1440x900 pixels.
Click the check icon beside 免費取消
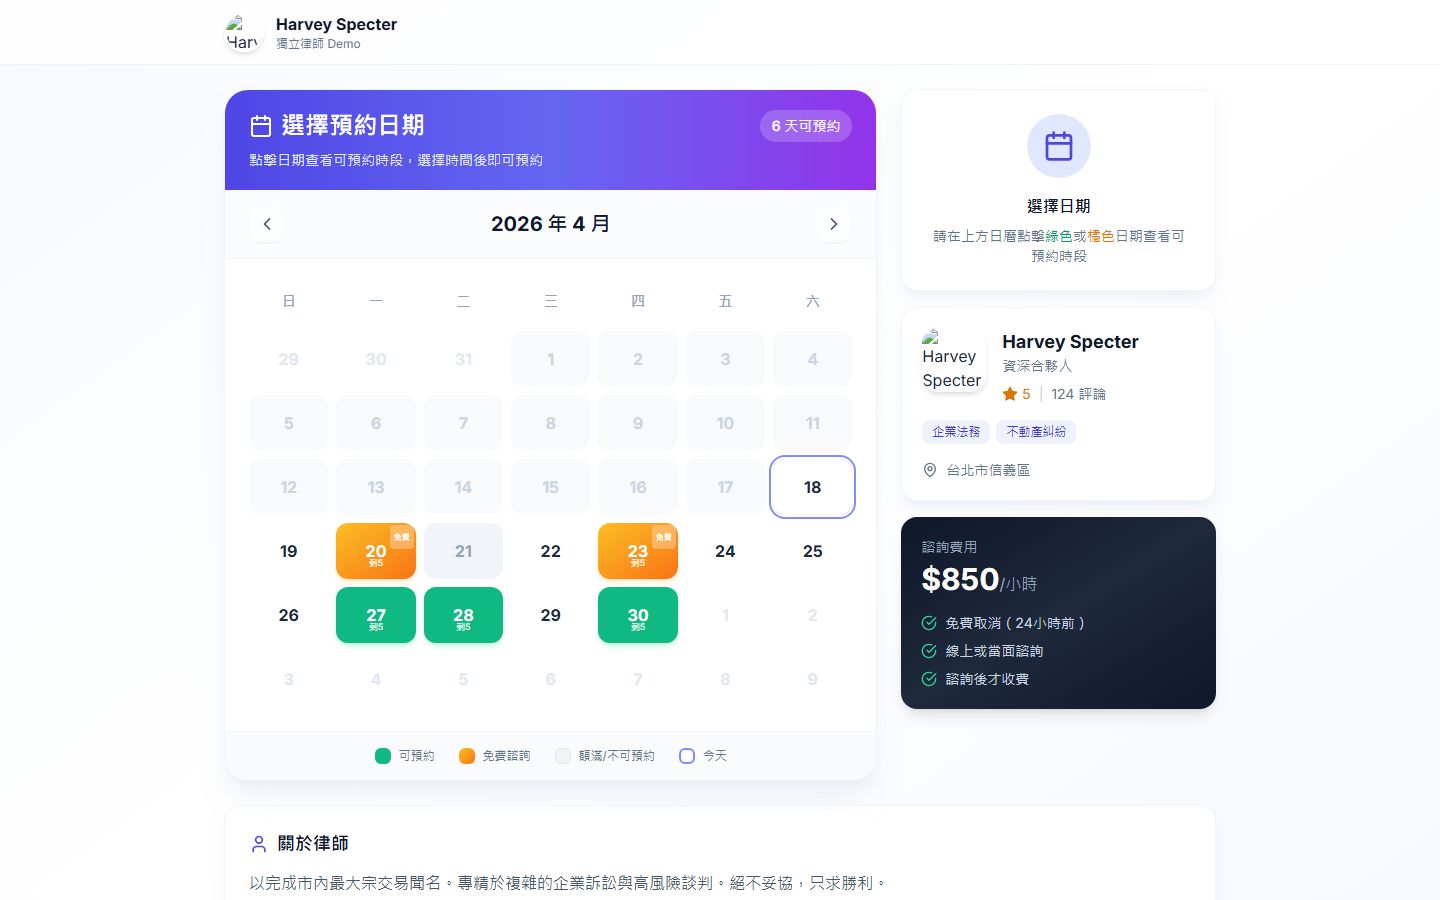coord(929,623)
